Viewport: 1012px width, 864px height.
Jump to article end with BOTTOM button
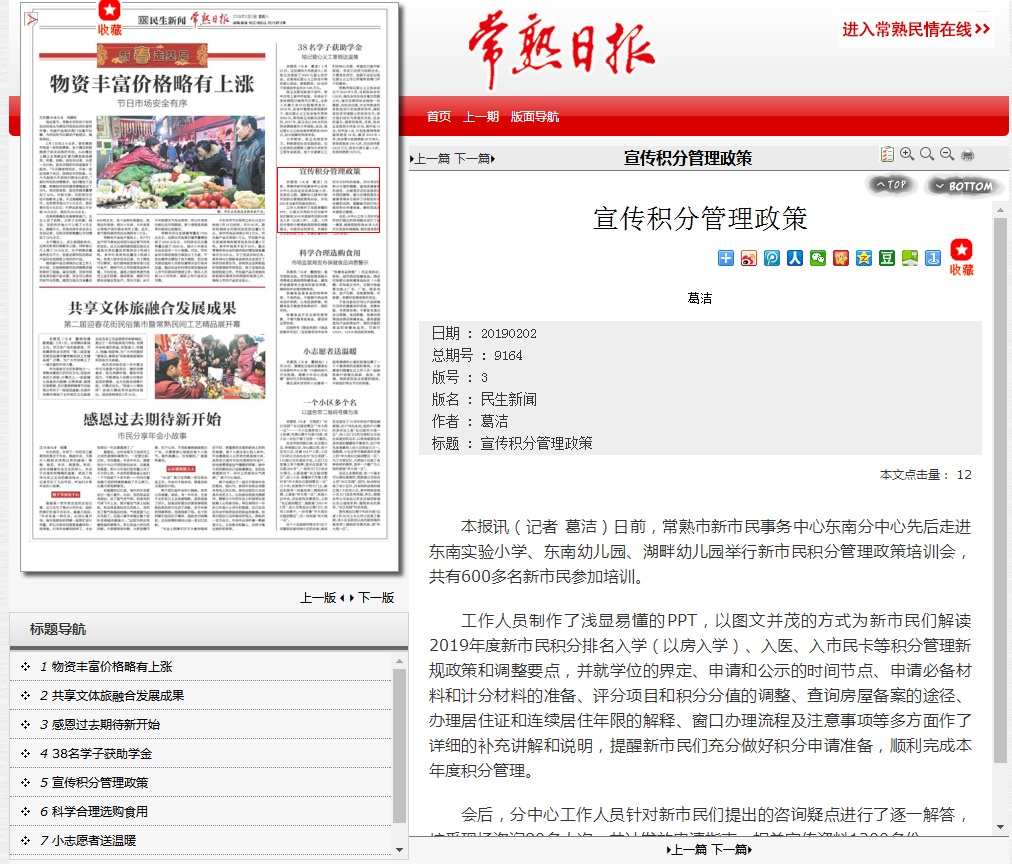coord(965,186)
